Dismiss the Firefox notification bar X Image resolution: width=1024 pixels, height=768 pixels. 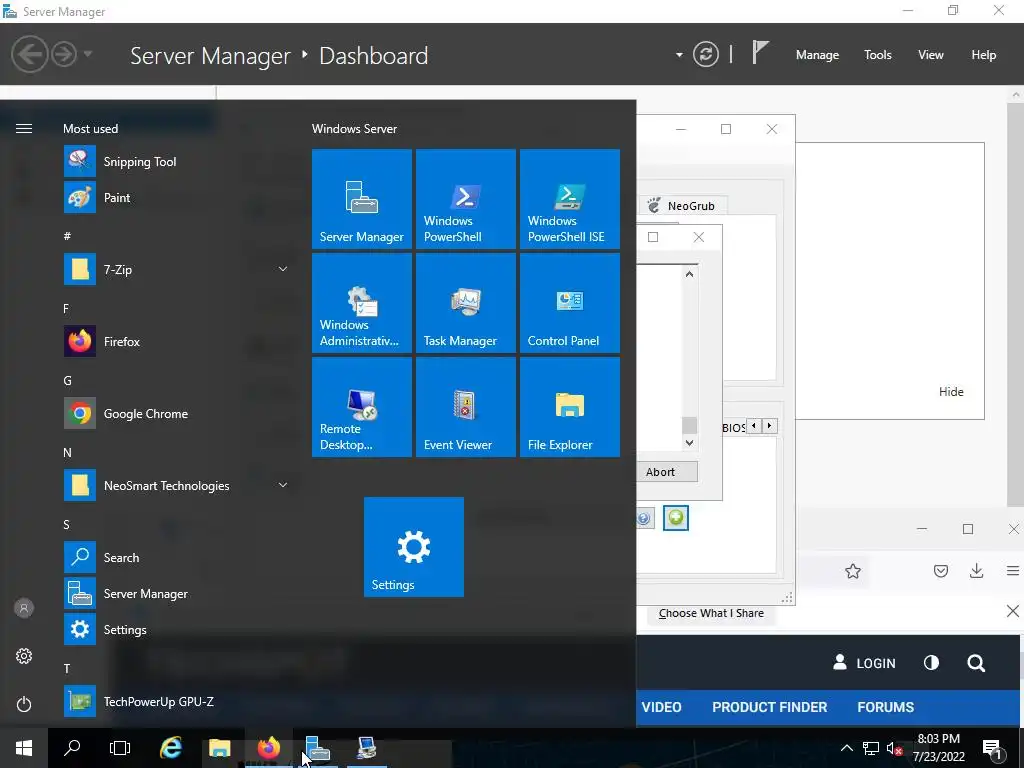pyautogui.click(x=1012, y=611)
